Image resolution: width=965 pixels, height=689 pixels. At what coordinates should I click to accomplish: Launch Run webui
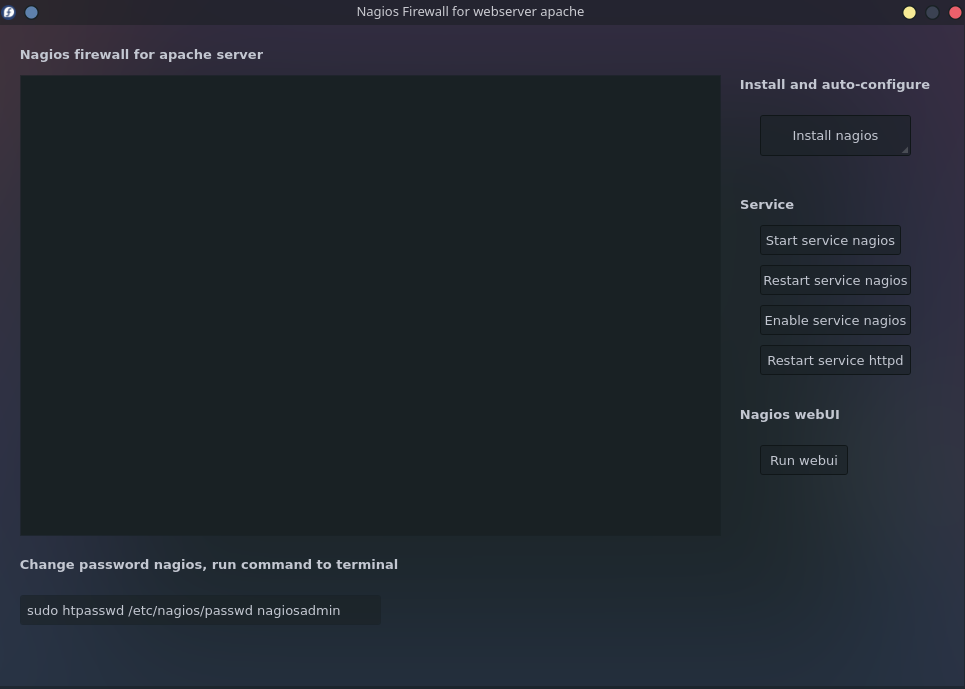803,460
